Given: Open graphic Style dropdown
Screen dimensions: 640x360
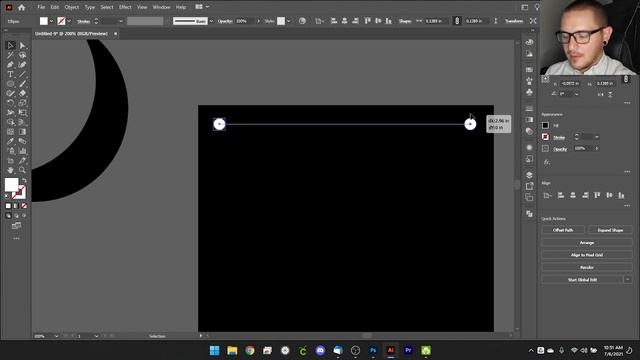Looking at the screenshot, I should 288,21.
